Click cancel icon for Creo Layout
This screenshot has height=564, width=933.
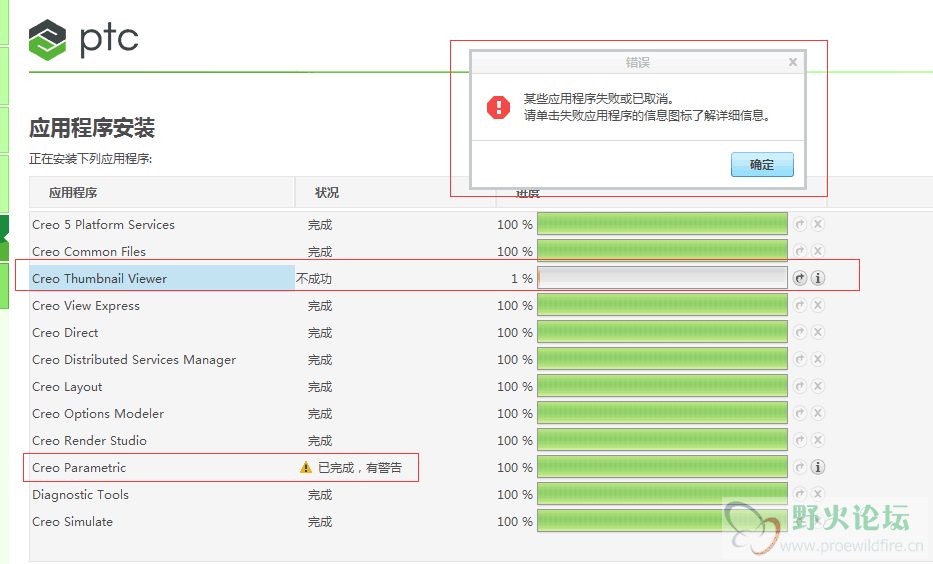pyautogui.click(x=818, y=386)
